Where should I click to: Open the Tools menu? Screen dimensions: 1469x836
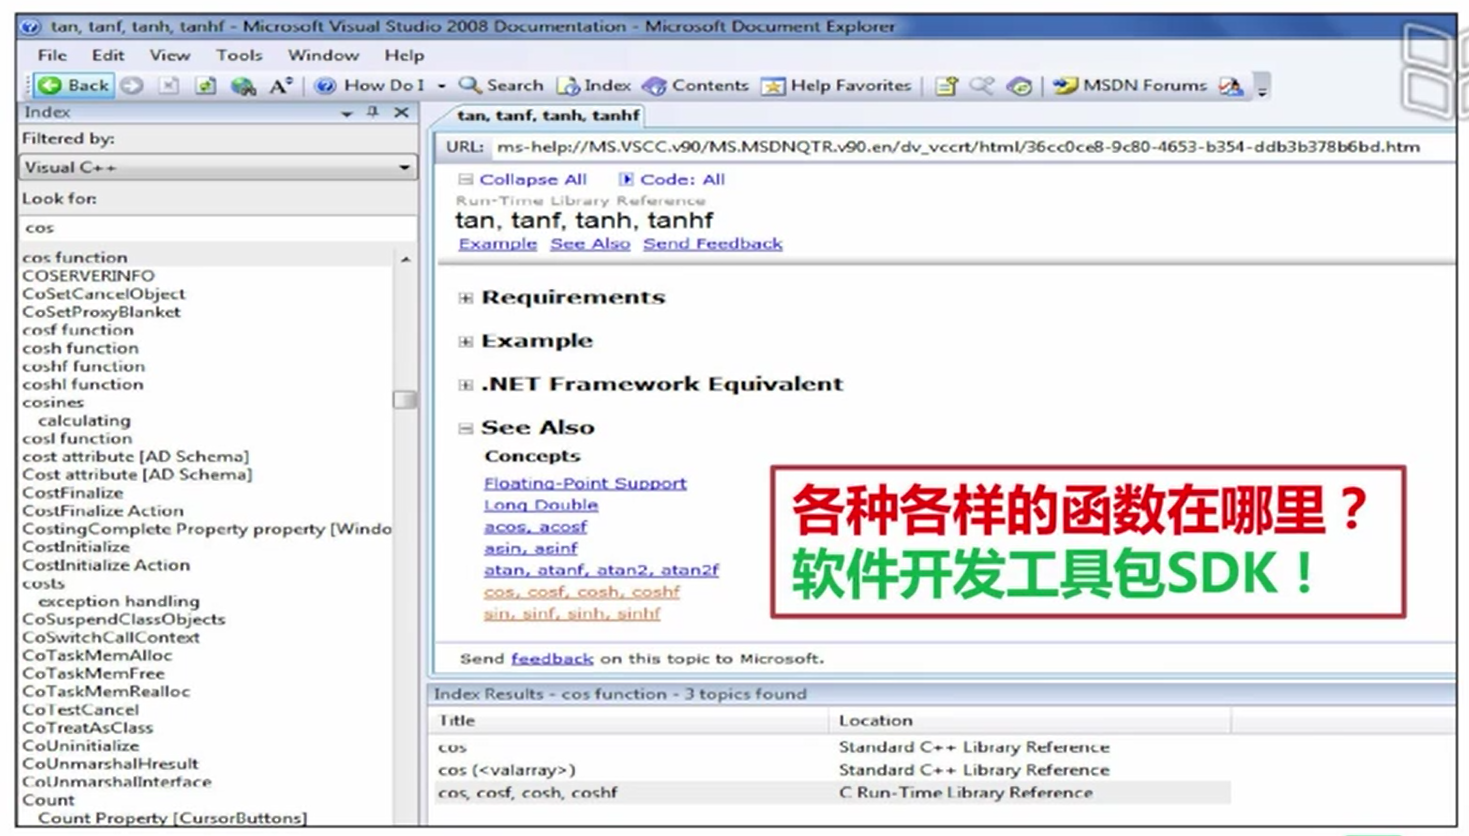point(239,55)
